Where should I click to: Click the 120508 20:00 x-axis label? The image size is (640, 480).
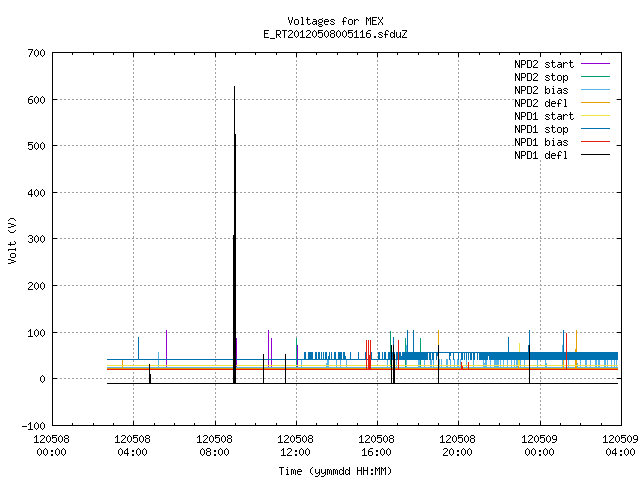coord(458,446)
